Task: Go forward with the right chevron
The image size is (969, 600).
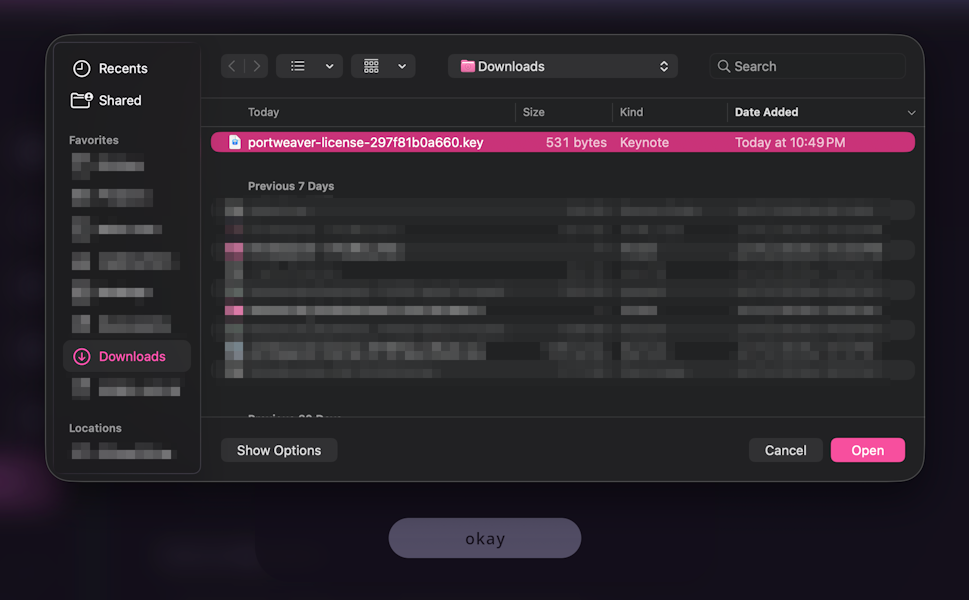Action: pyautogui.click(x=256, y=66)
